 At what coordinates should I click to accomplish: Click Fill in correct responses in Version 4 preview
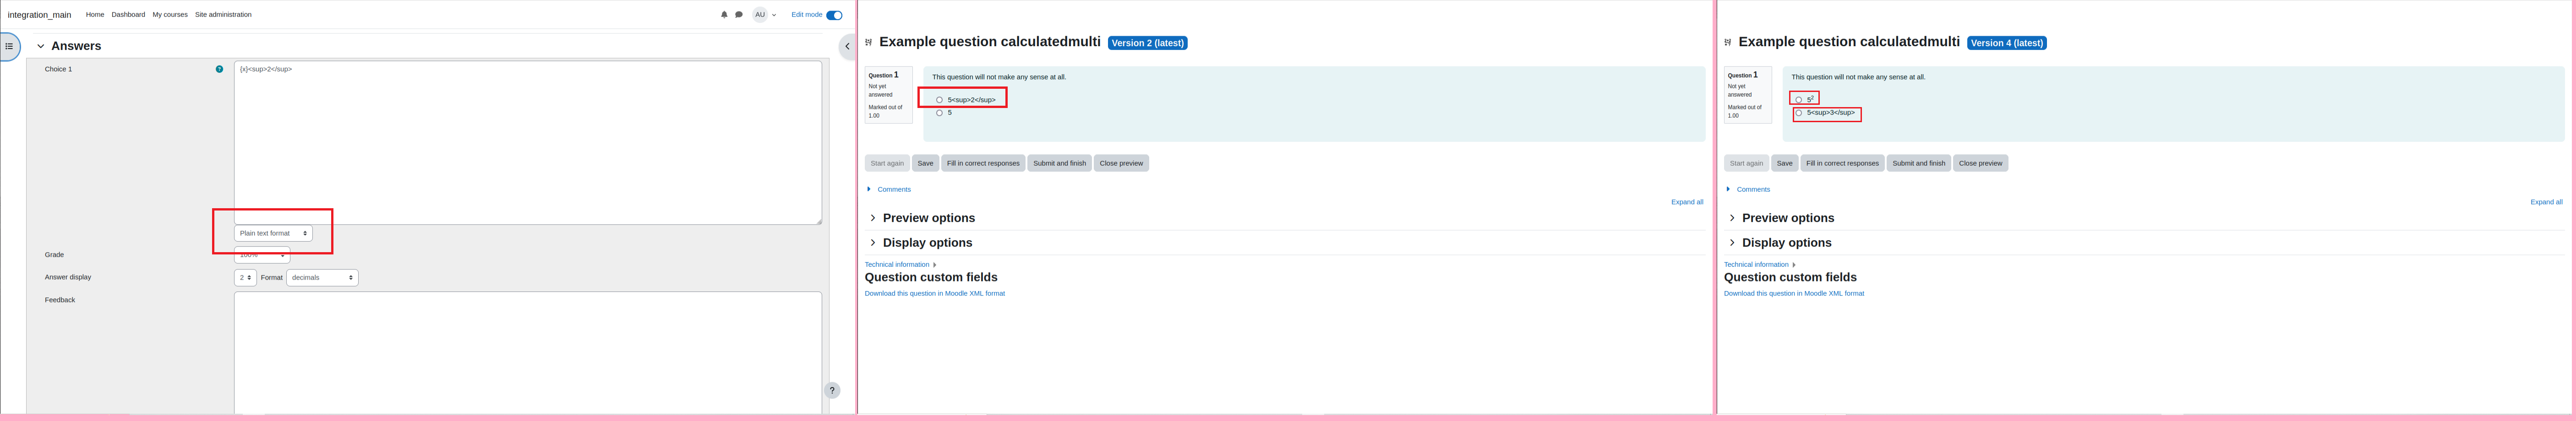pyautogui.click(x=1842, y=163)
